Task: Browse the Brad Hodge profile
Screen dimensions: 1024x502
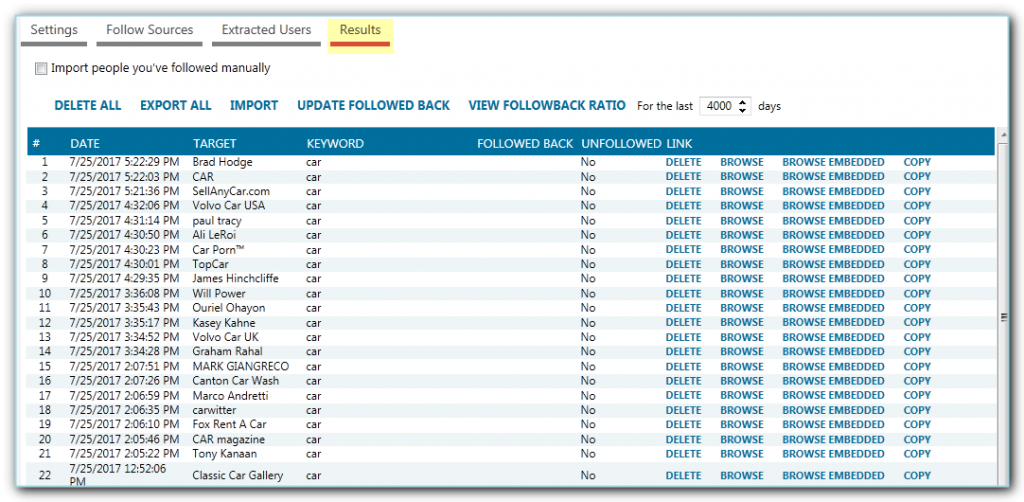Action: (742, 162)
